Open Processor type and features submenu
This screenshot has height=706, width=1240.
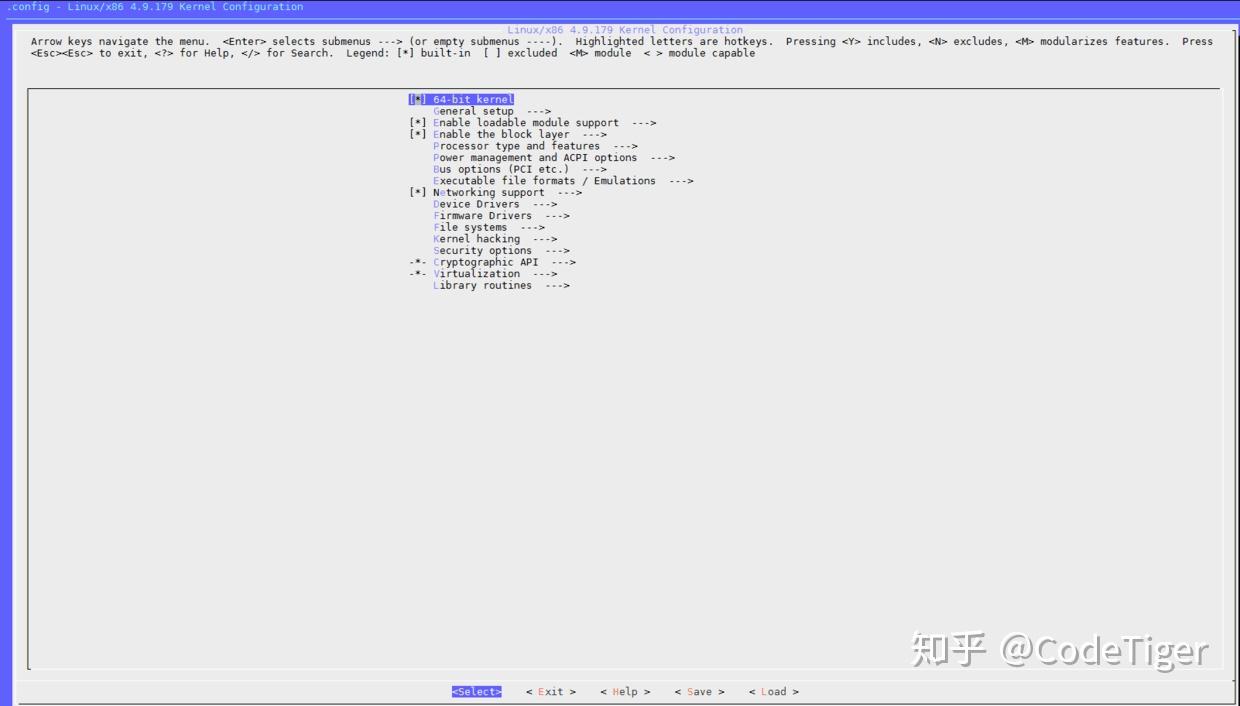click(516, 145)
